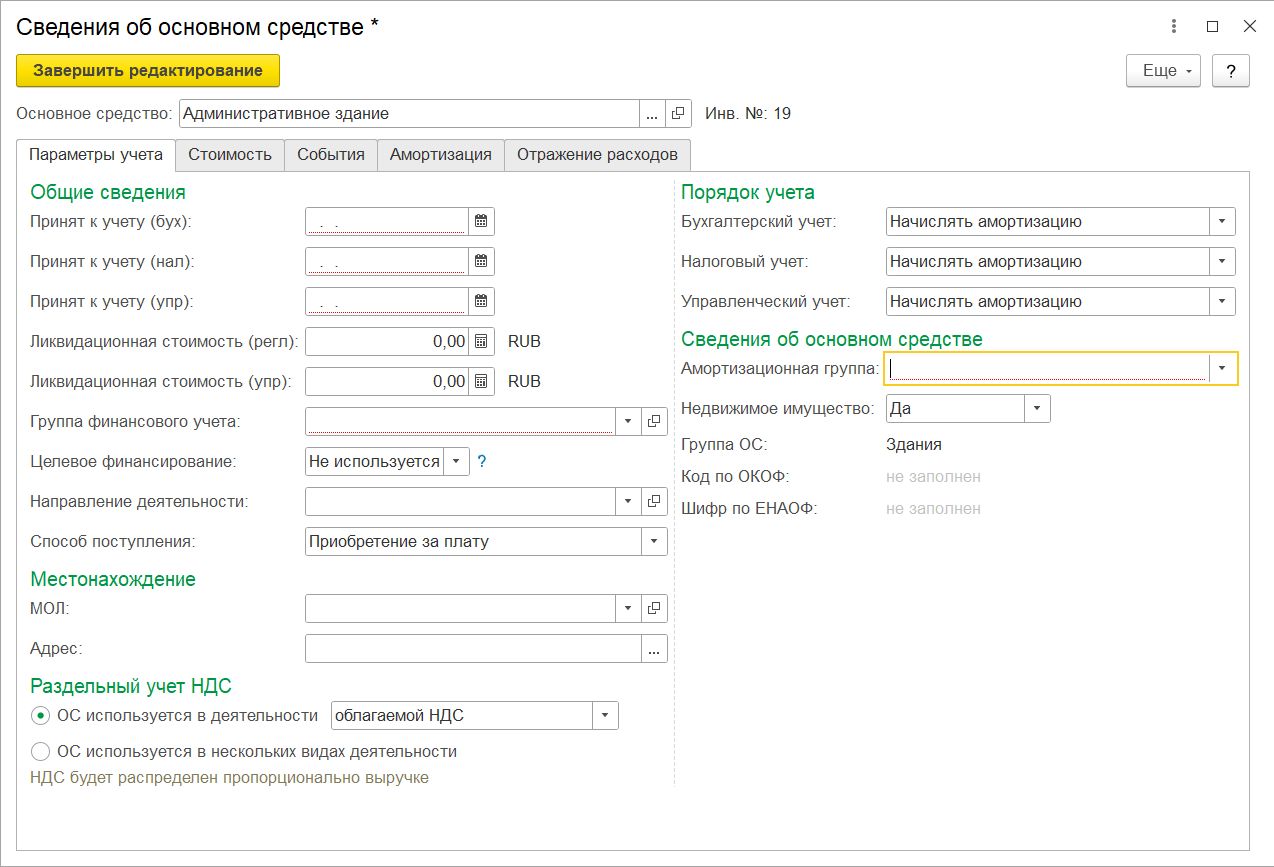Open the Отражение расходов tab
The height and width of the screenshot is (867, 1274).
pyautogui.click(x=597, y=155)
